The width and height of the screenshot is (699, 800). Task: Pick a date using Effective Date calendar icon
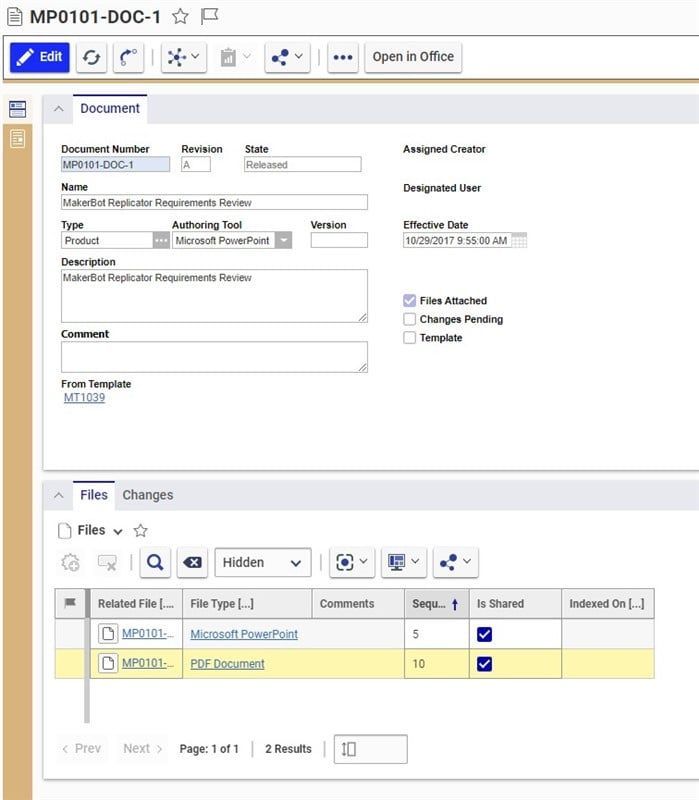(x=519, y=241)
